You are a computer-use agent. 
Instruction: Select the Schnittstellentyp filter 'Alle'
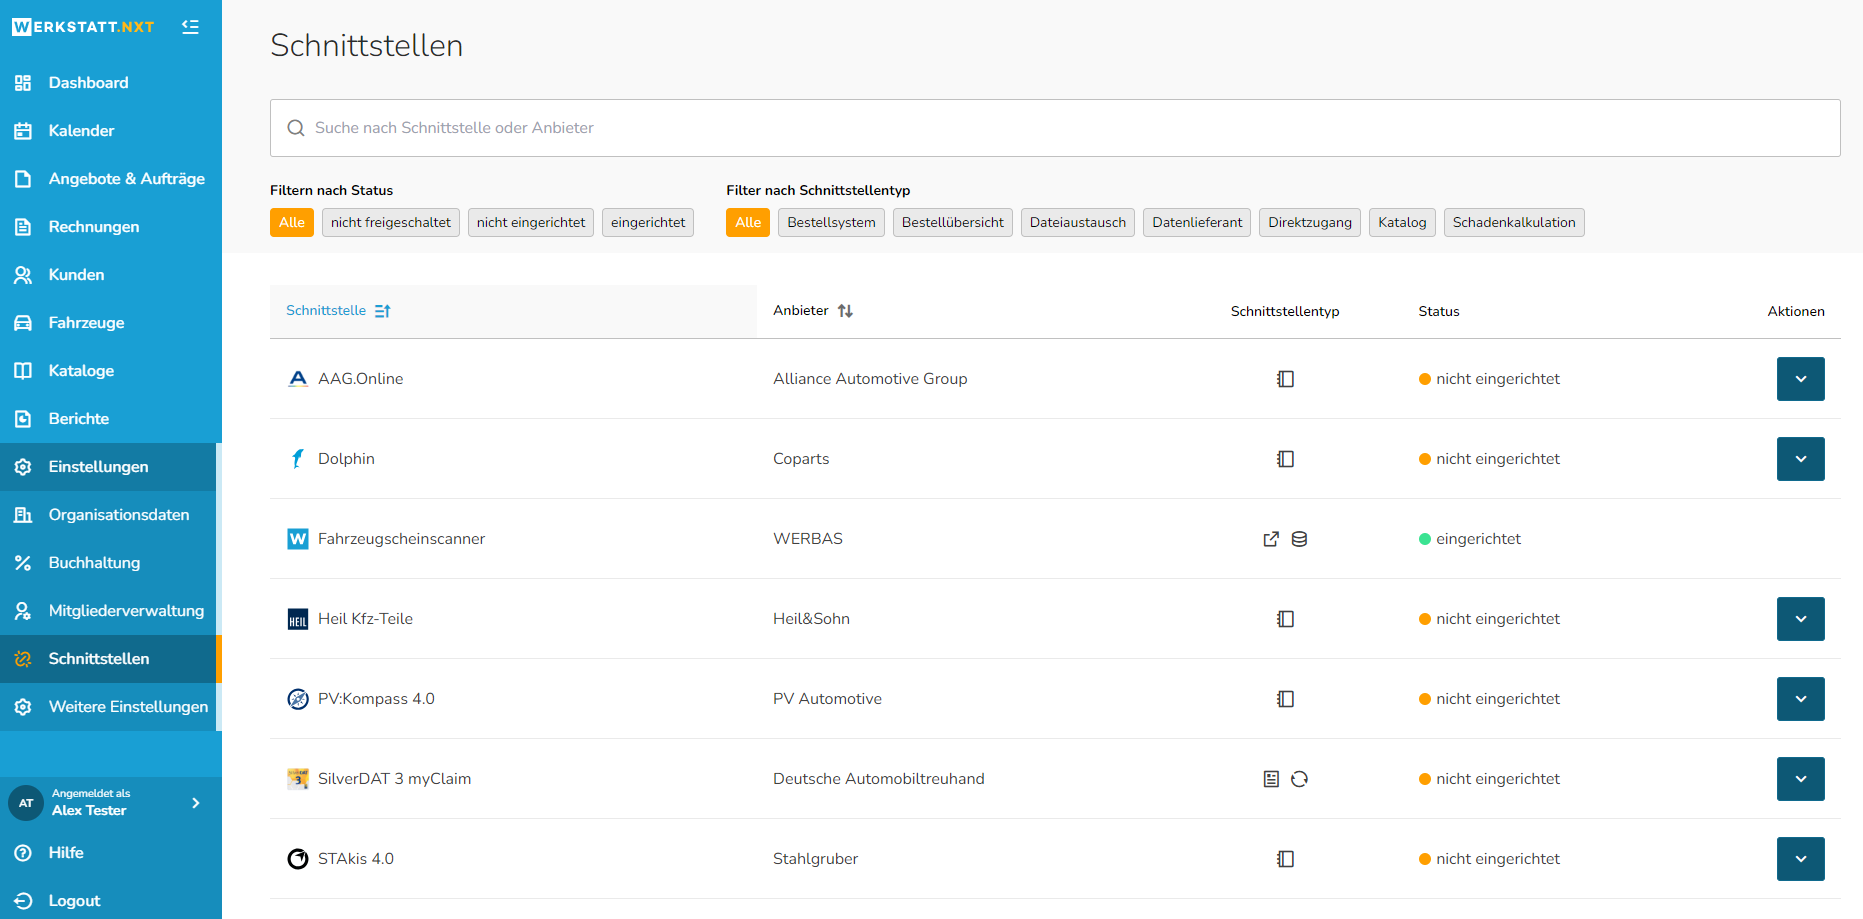748,223
